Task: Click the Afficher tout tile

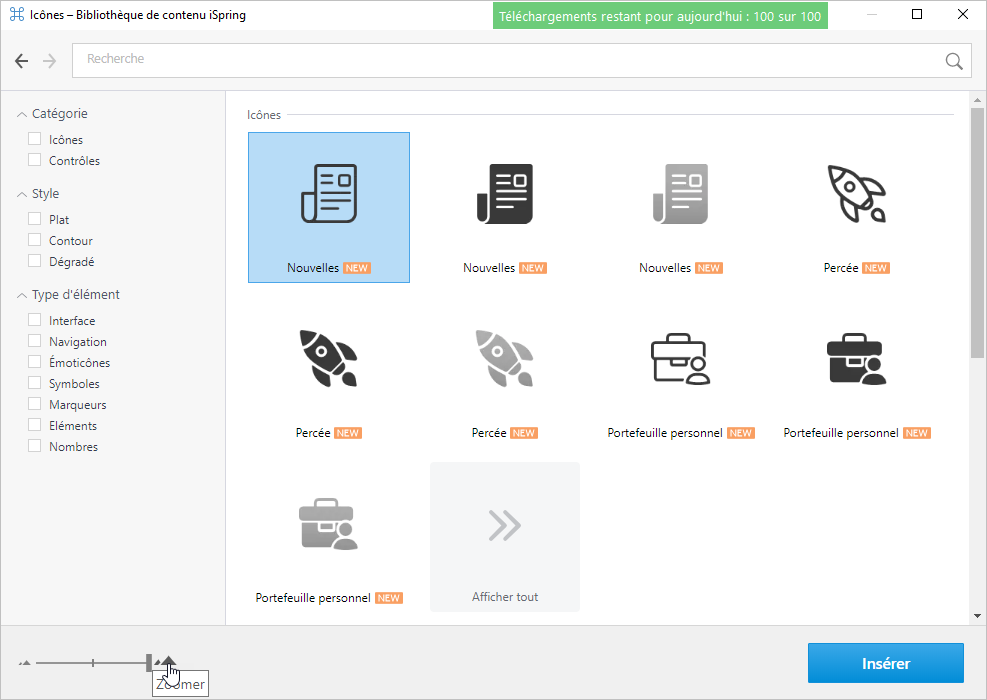Action: [505, 537]
